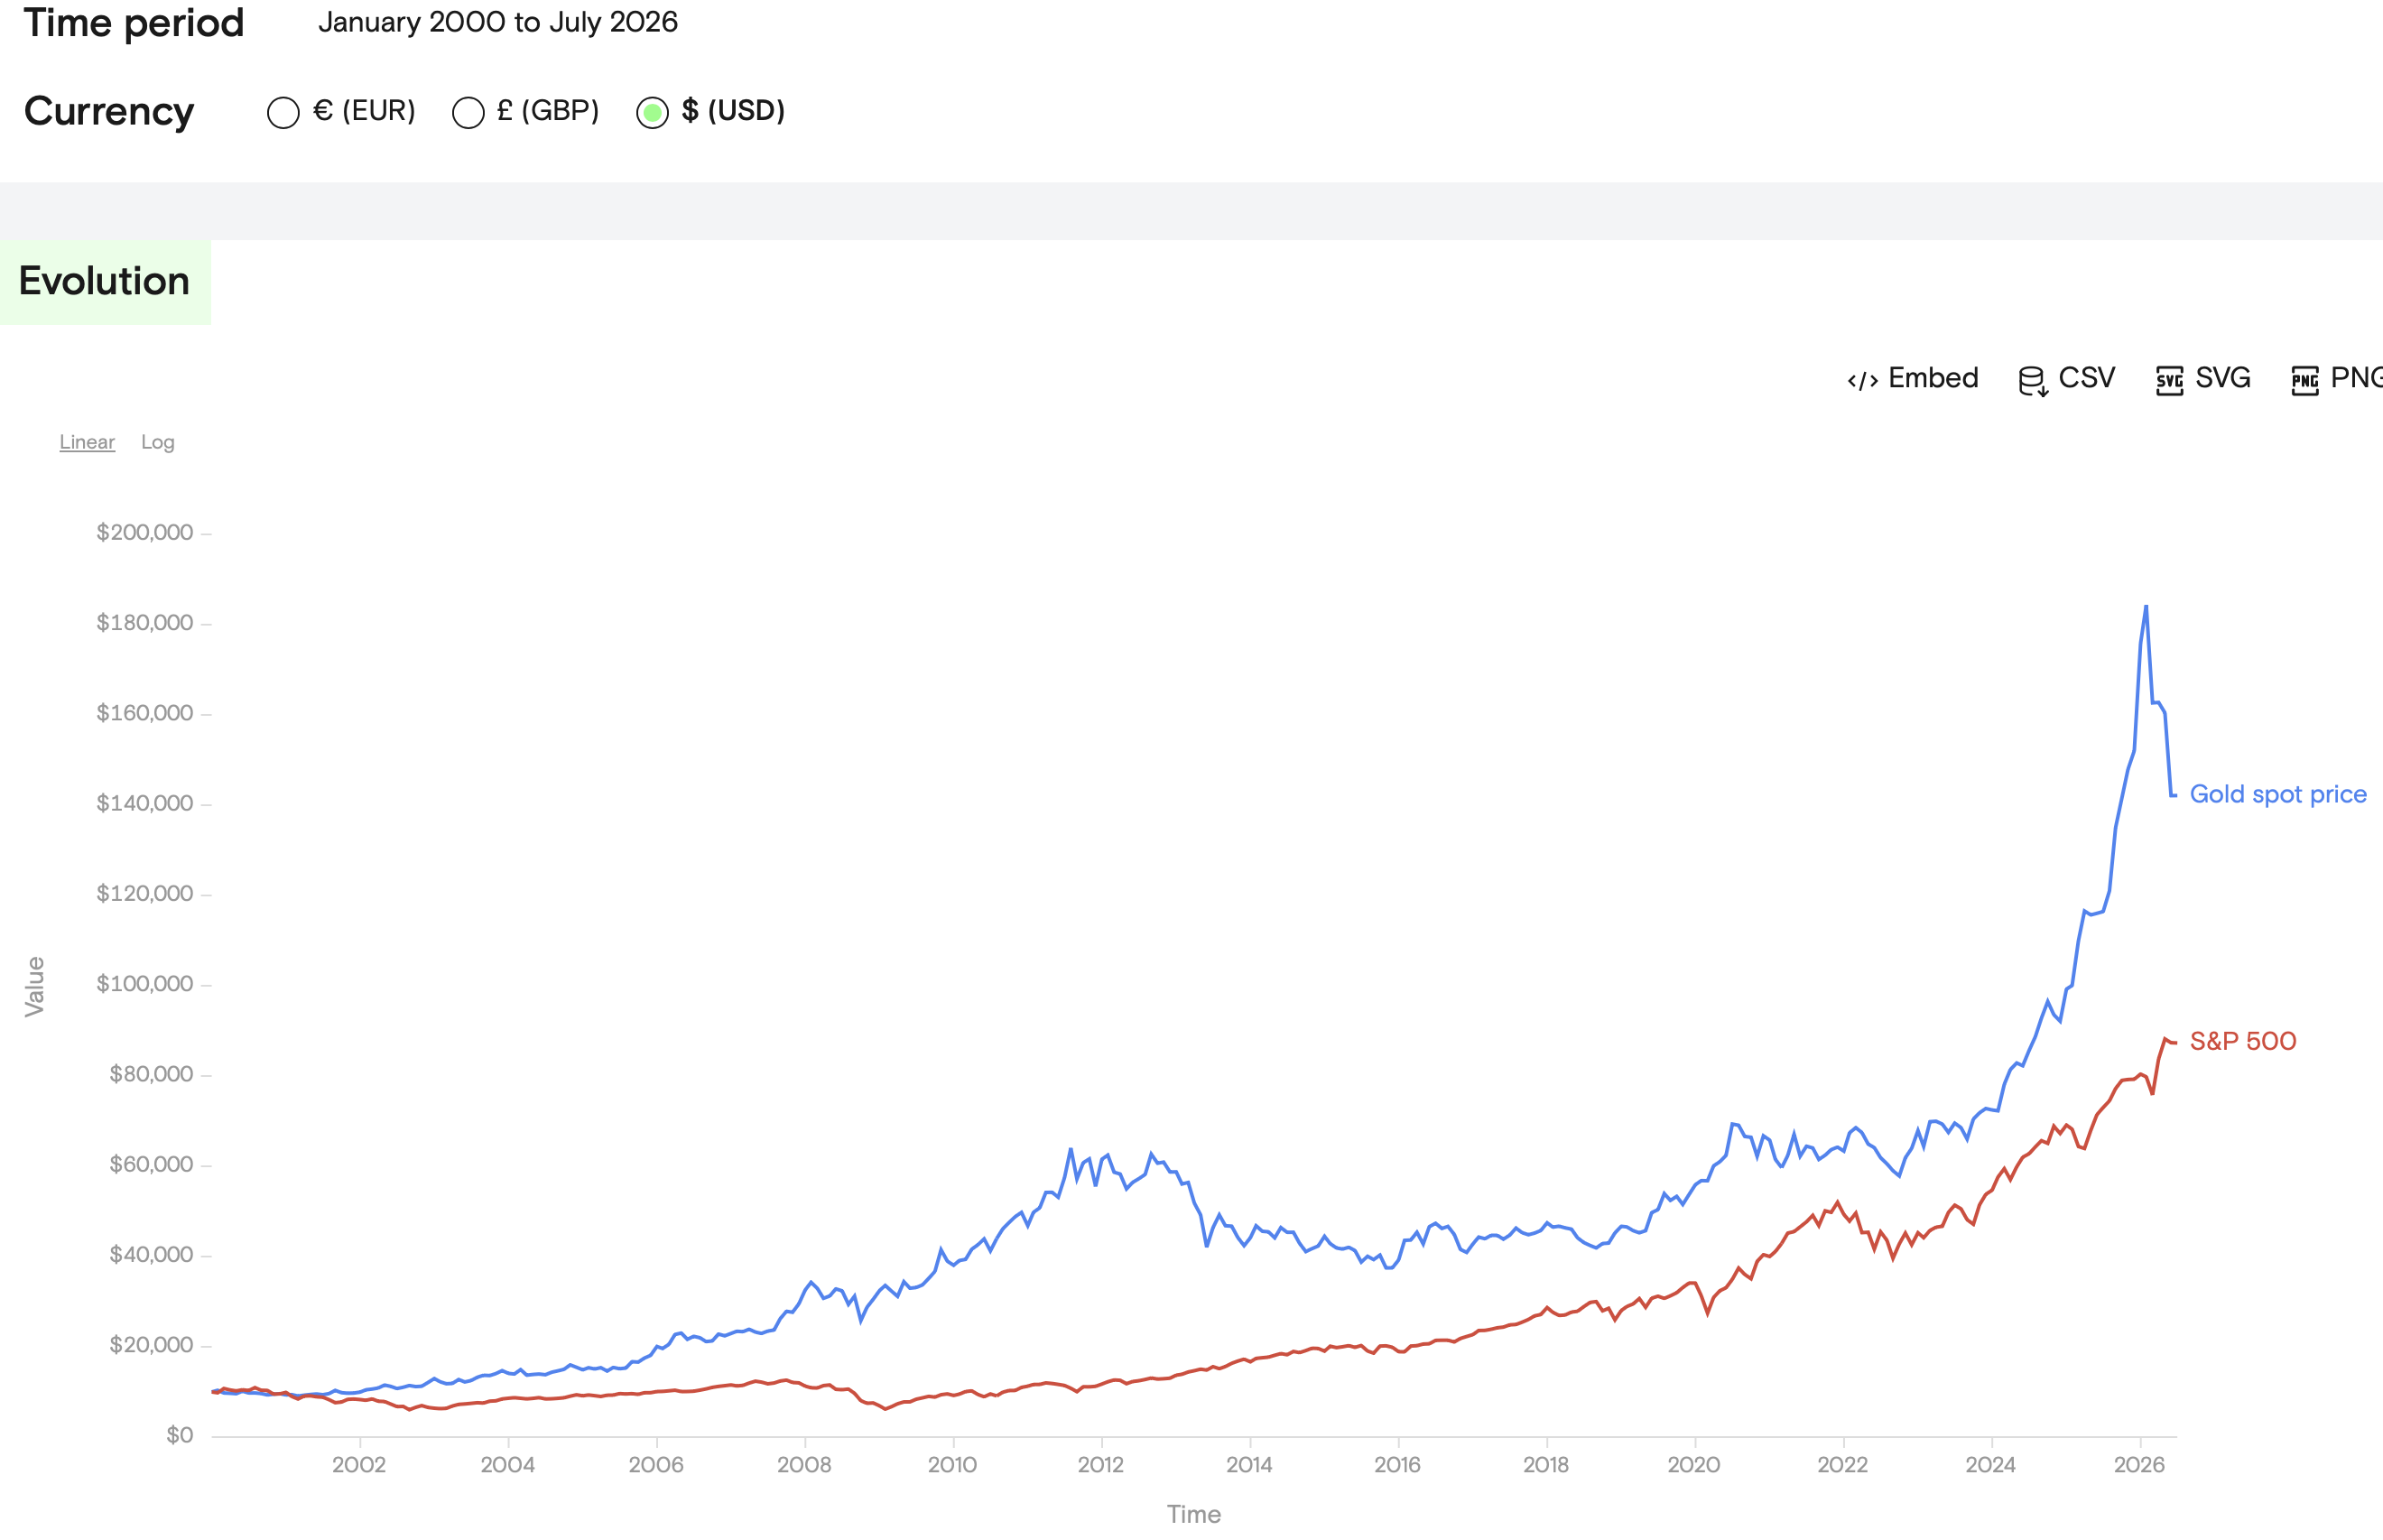2383x1540 pixels.
Task: Click the PNG file export icon
Action: pyautogui.click(x=2305, y=381)
